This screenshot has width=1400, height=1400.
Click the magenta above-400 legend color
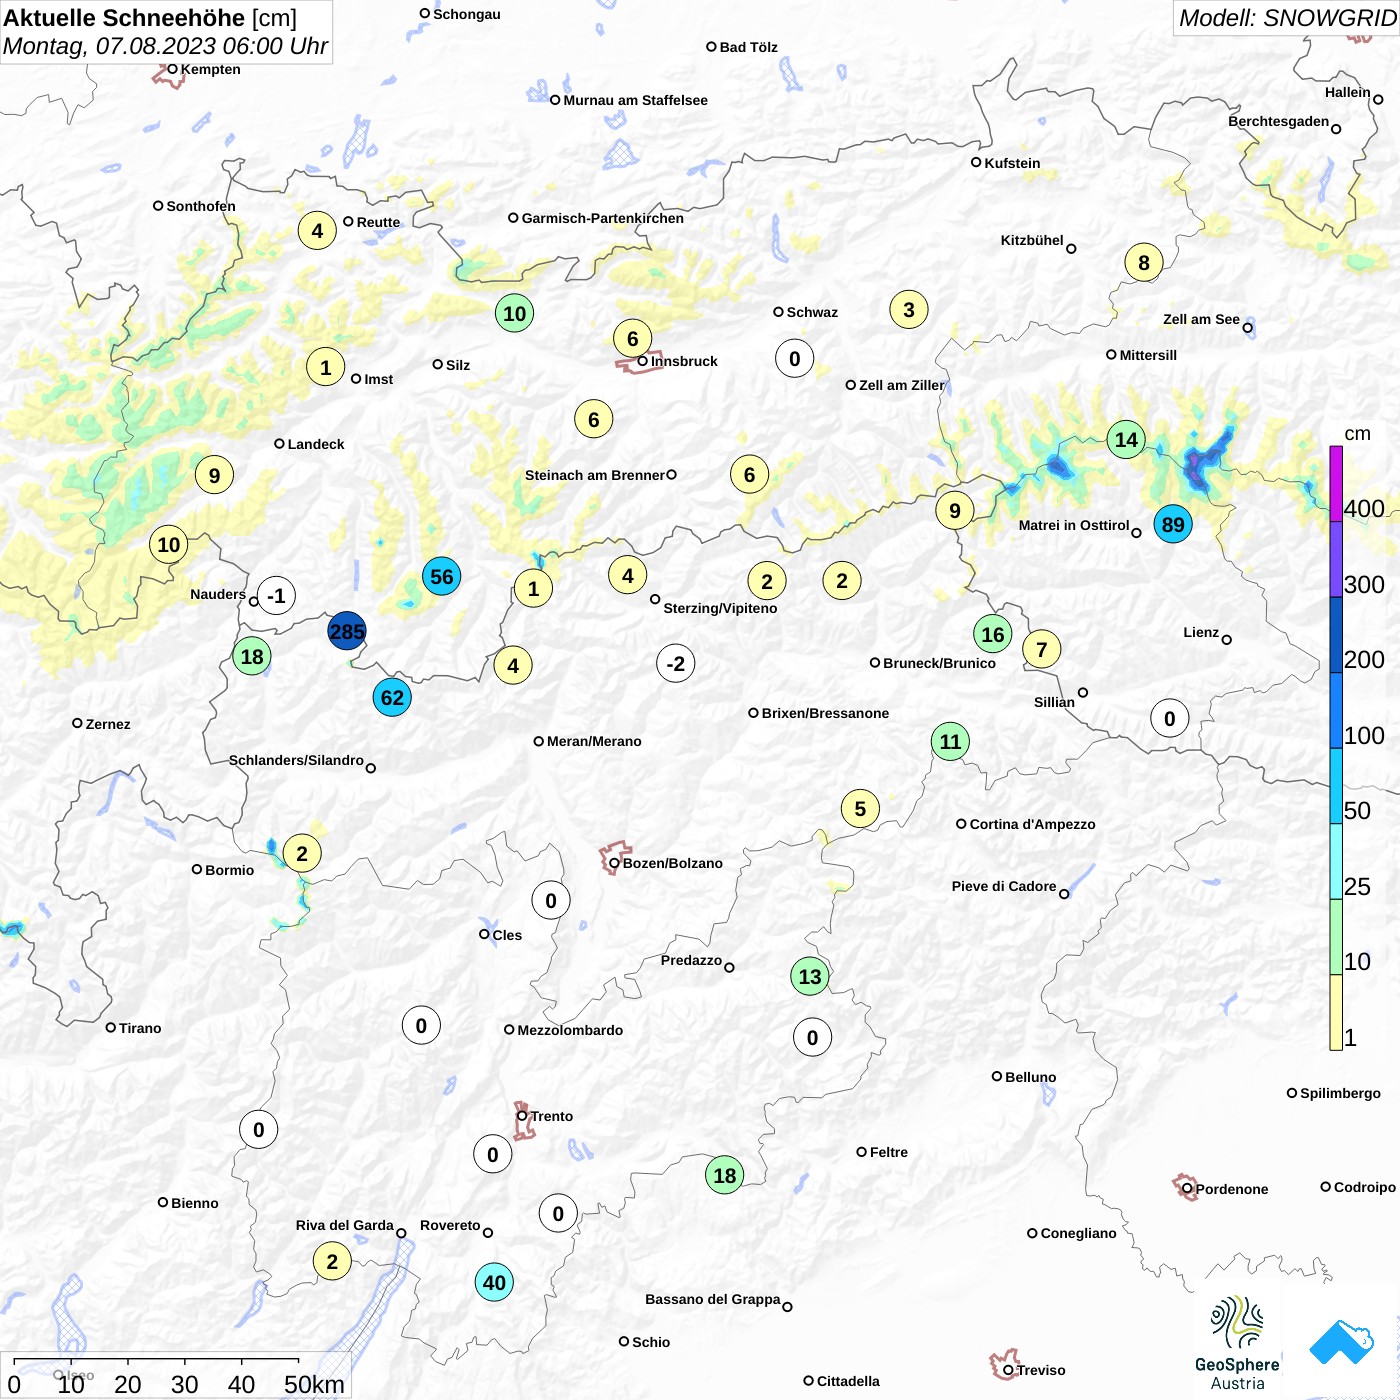coord(1336,483)
